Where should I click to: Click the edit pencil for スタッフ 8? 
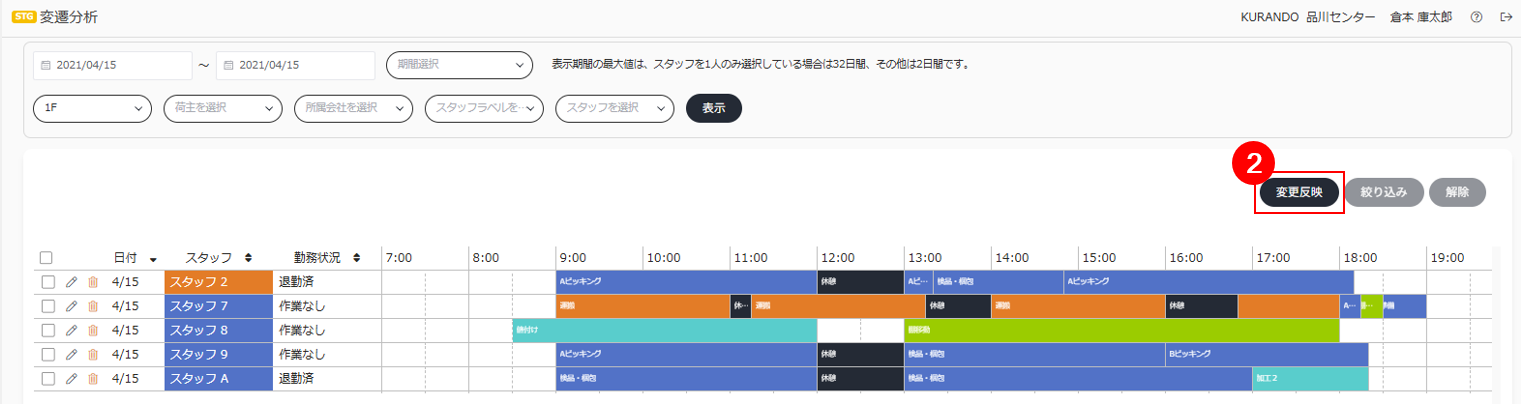point(71,330)
